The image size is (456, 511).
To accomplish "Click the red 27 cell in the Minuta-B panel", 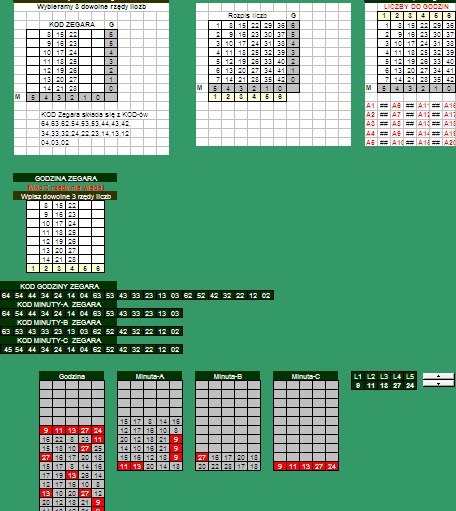I will click(202, 457).
